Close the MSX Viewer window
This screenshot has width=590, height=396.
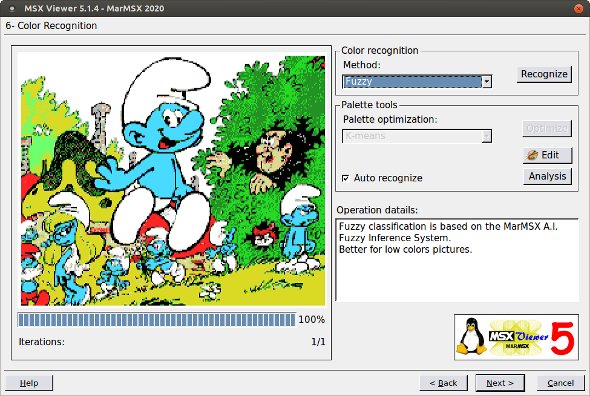(x=578, y=8)
